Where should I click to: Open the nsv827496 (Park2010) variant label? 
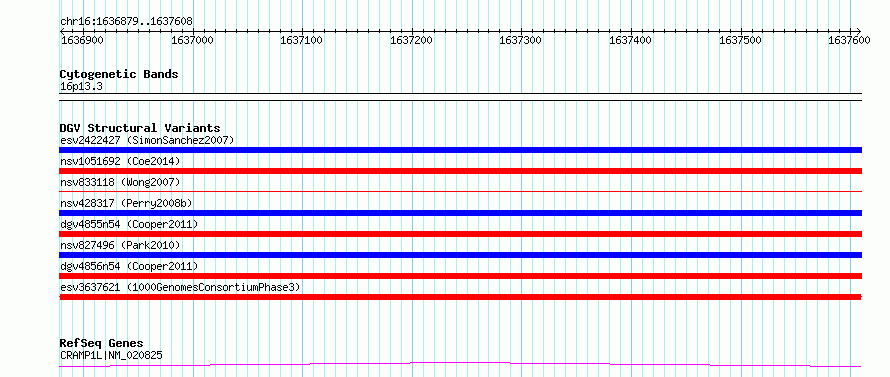120,245
